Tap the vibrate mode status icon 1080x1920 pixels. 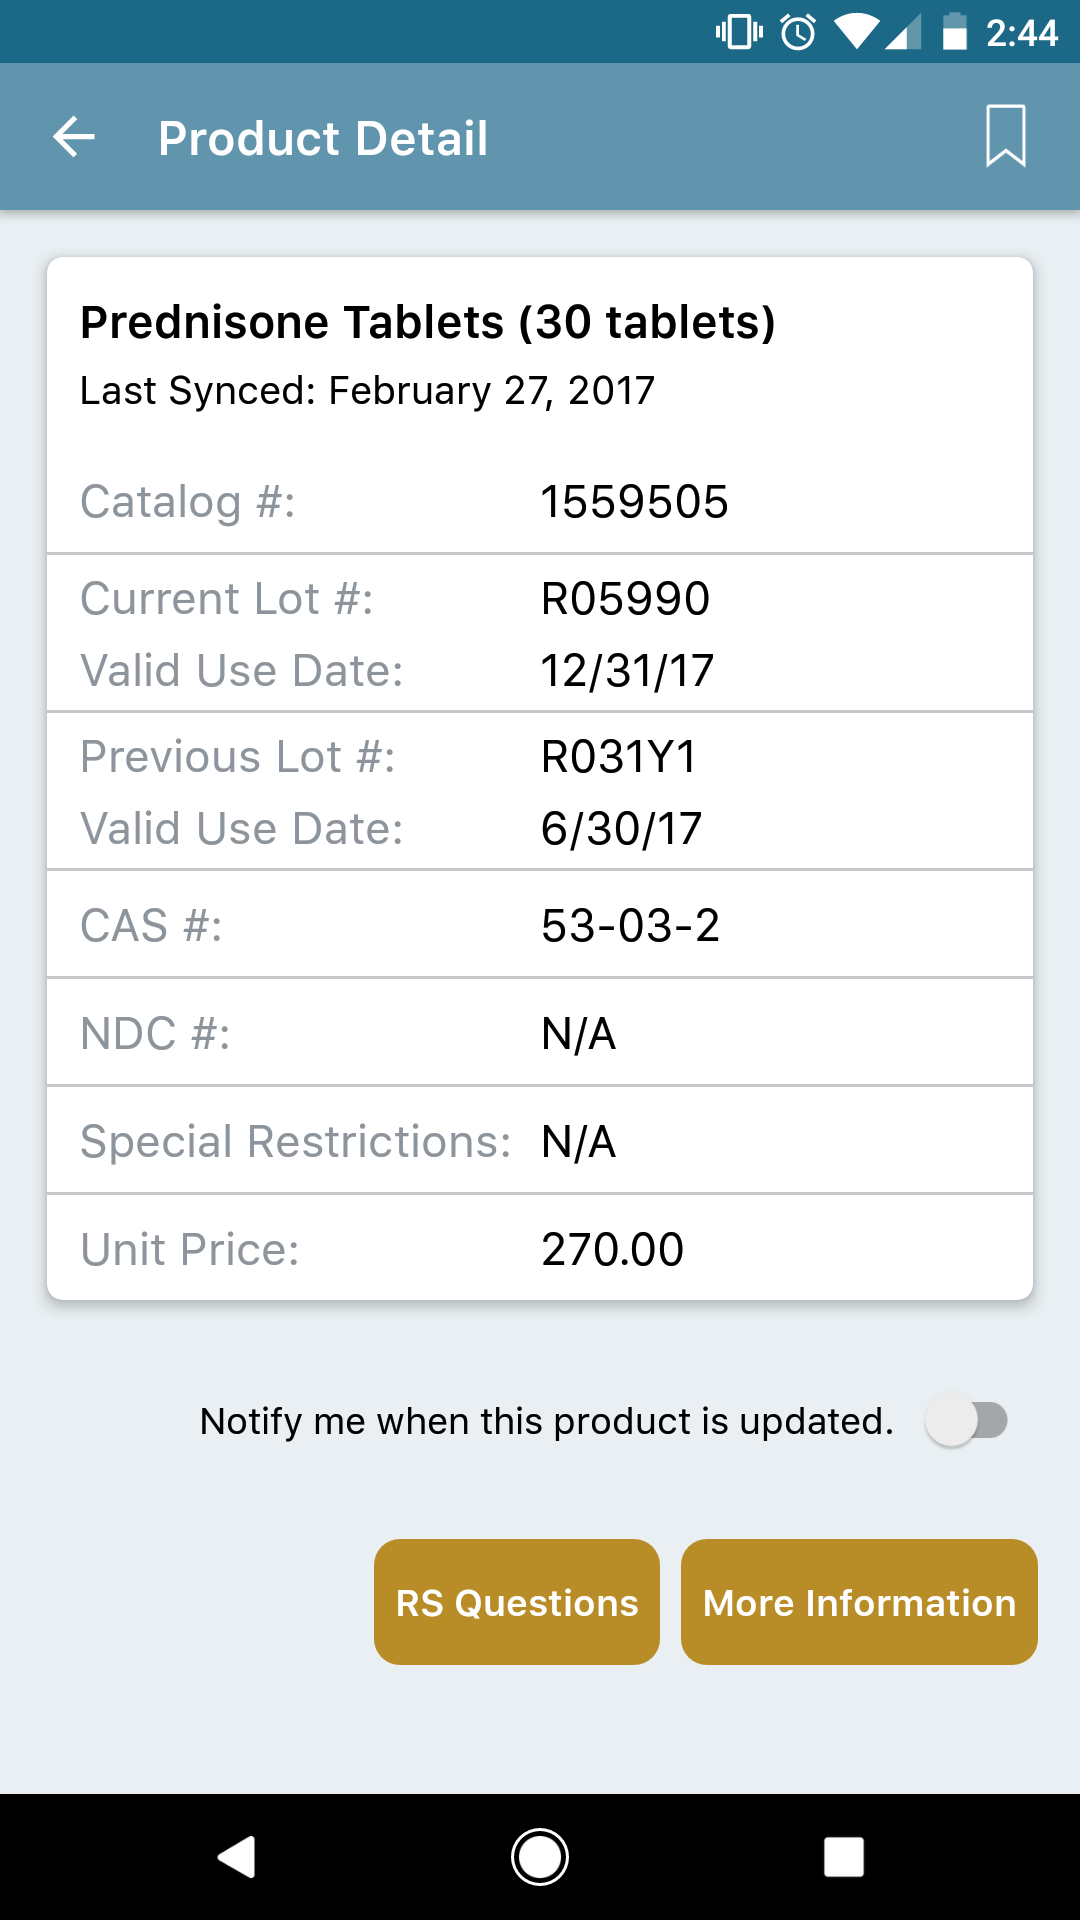[x=739, y=33]
